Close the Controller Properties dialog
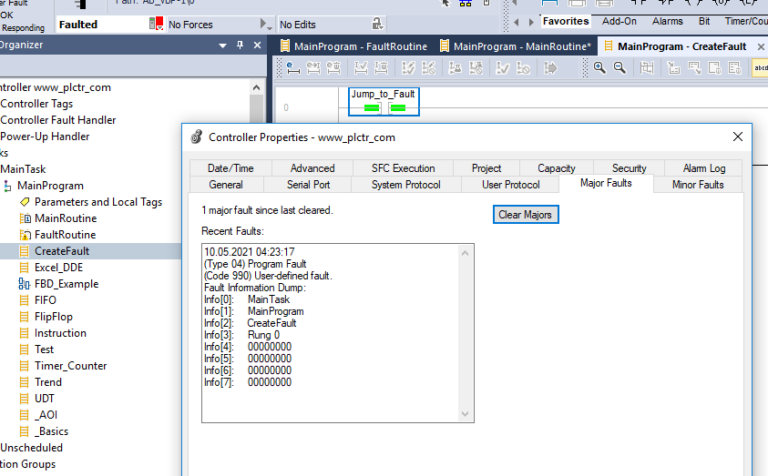 tap(738, 137)
